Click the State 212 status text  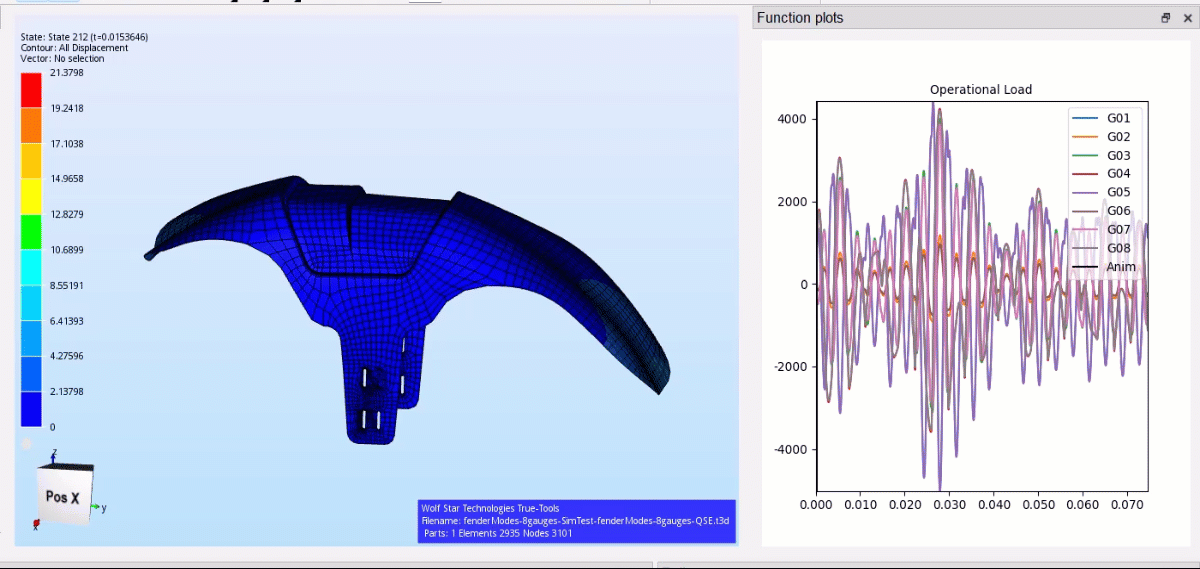coord(85,37)
